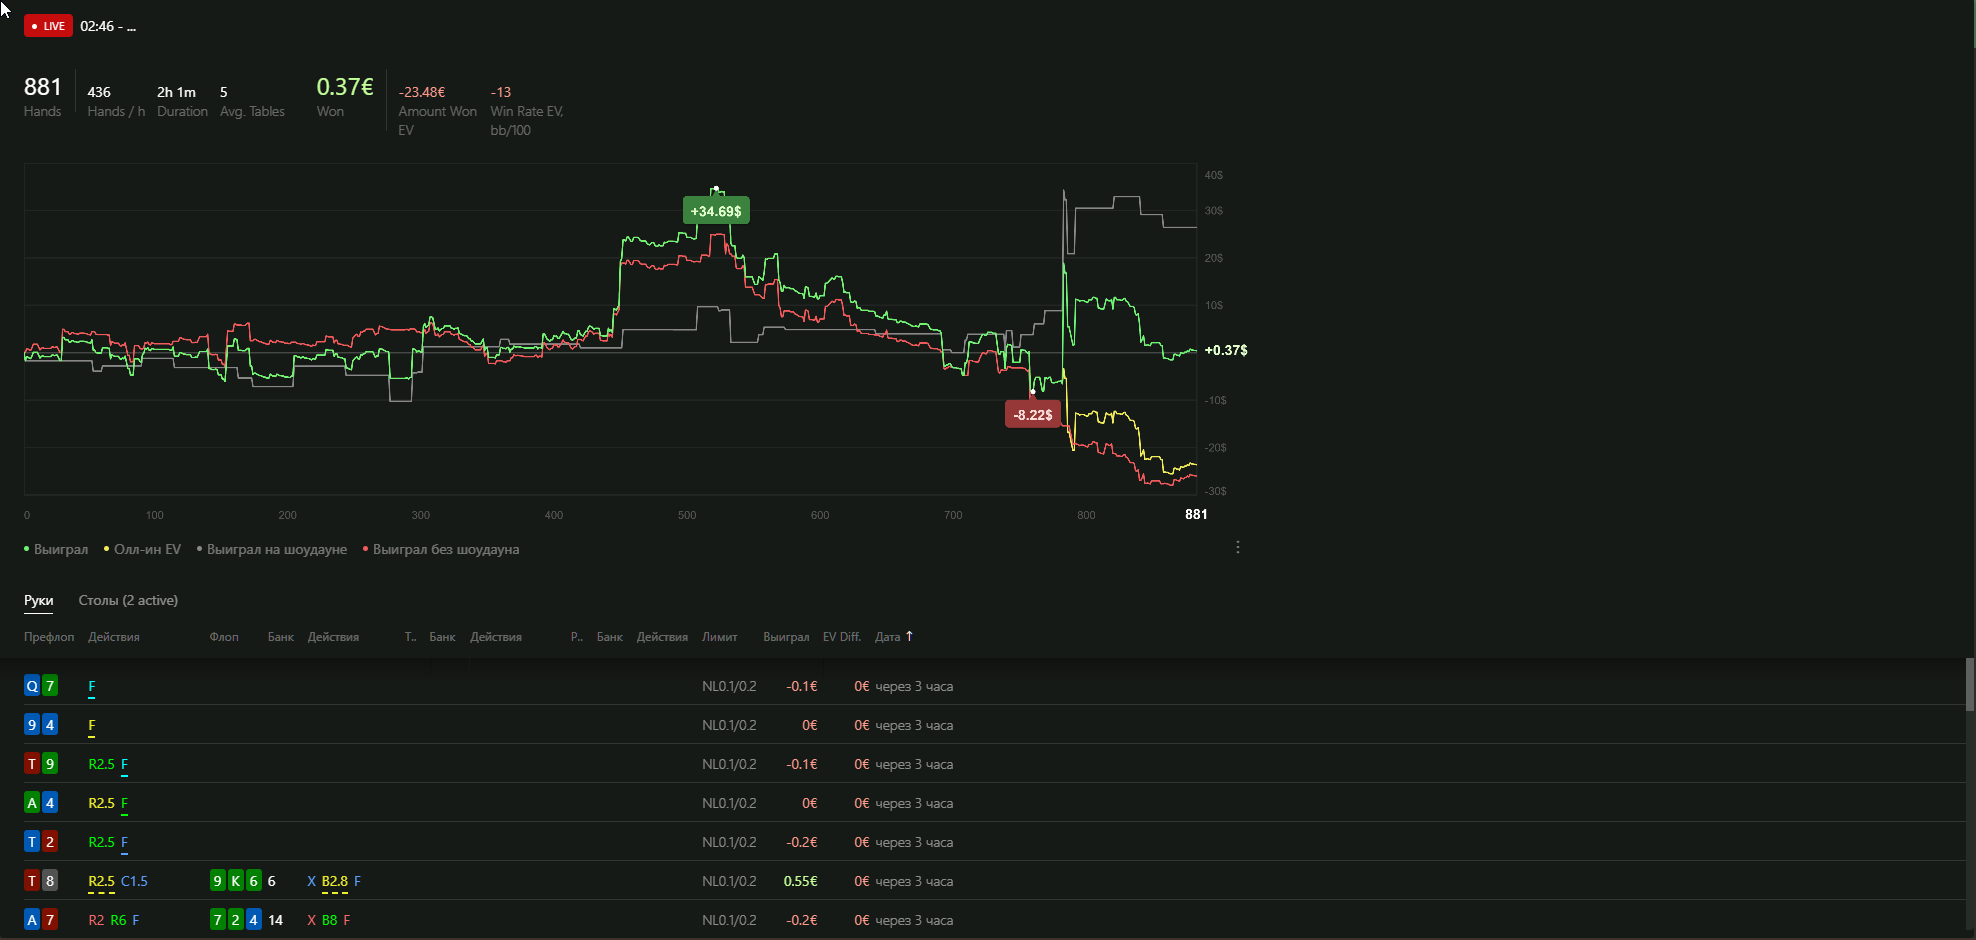Click the 881 Hands statistic

[x=43, y=97]
